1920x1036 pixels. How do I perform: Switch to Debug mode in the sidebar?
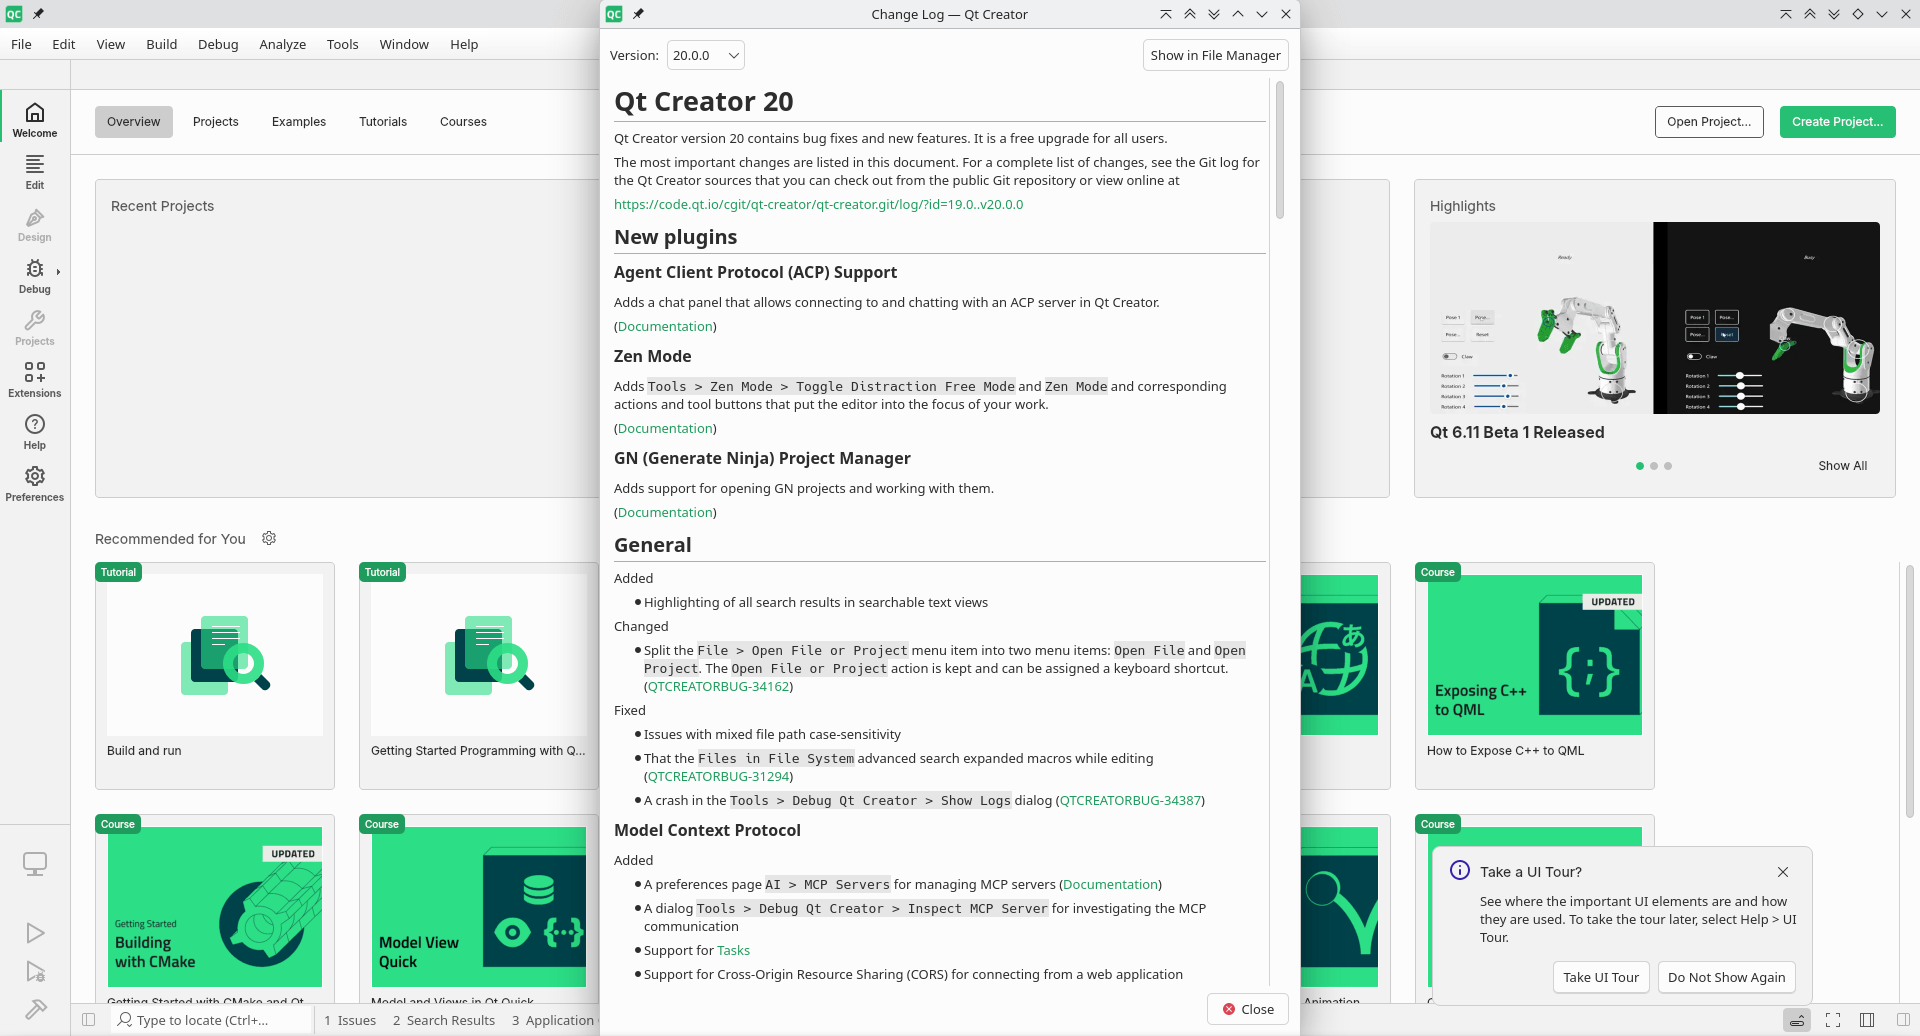(35, 275)
